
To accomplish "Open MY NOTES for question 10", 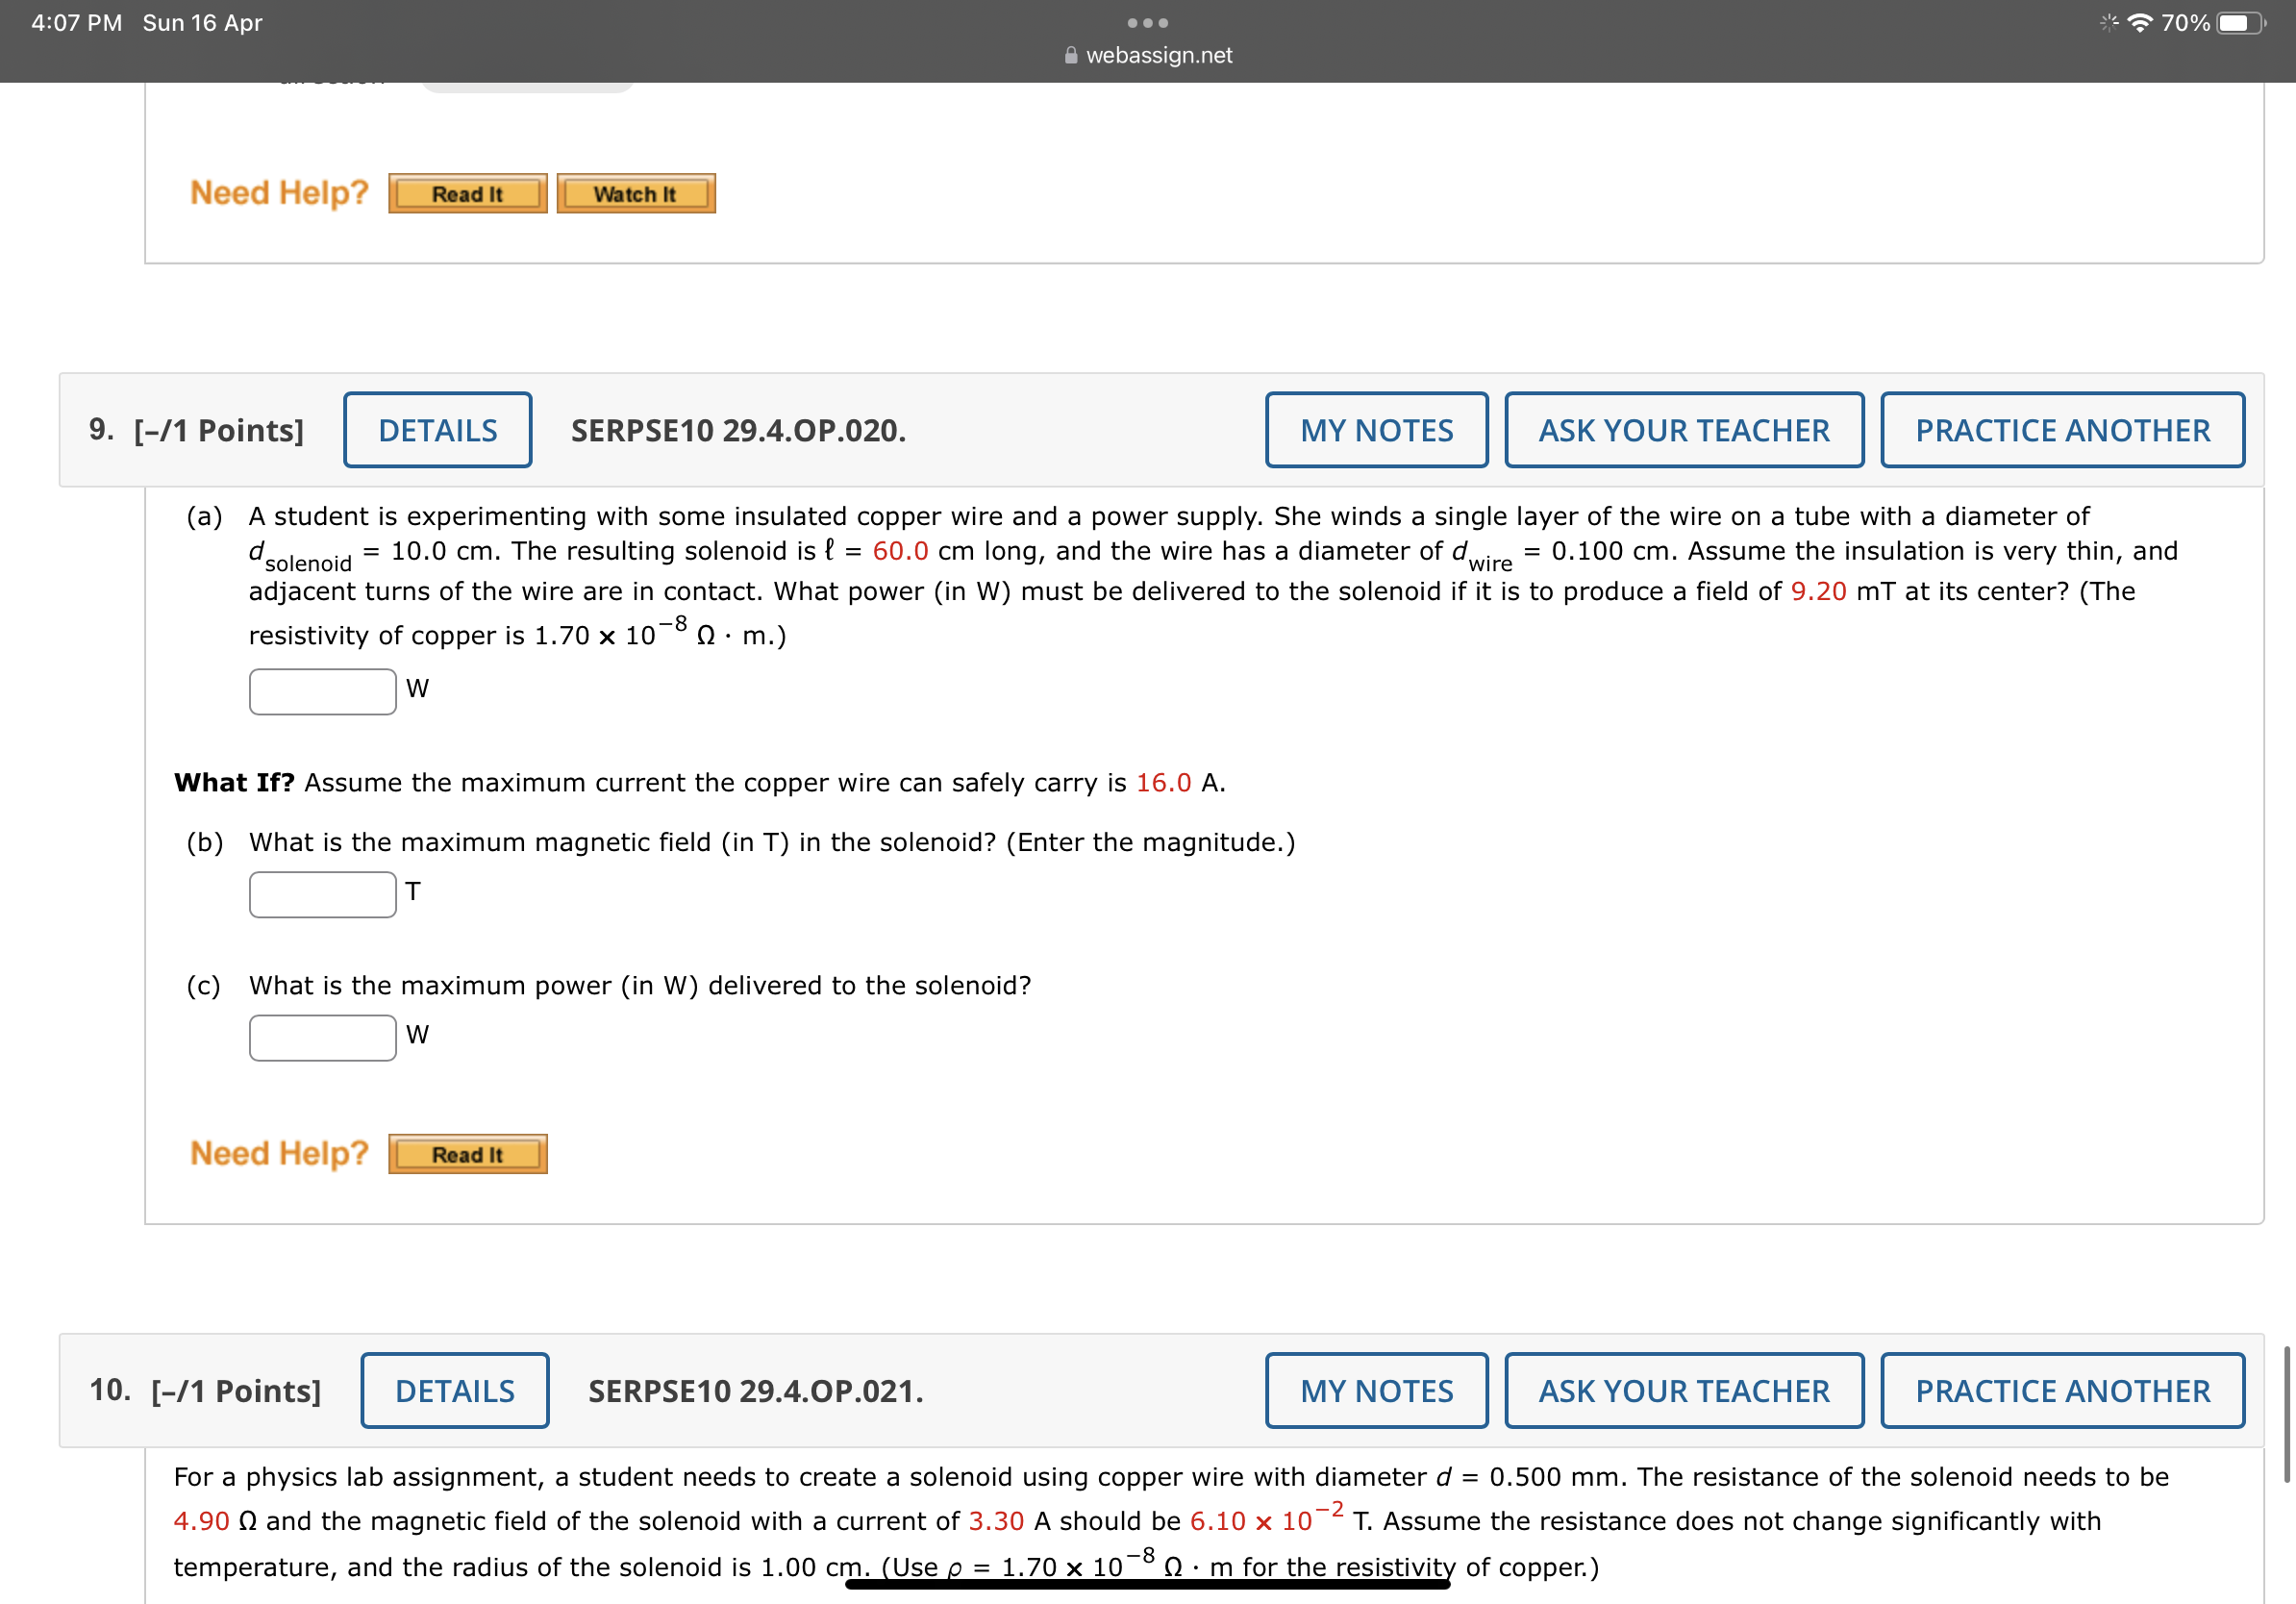I will click(1376, 1391).
